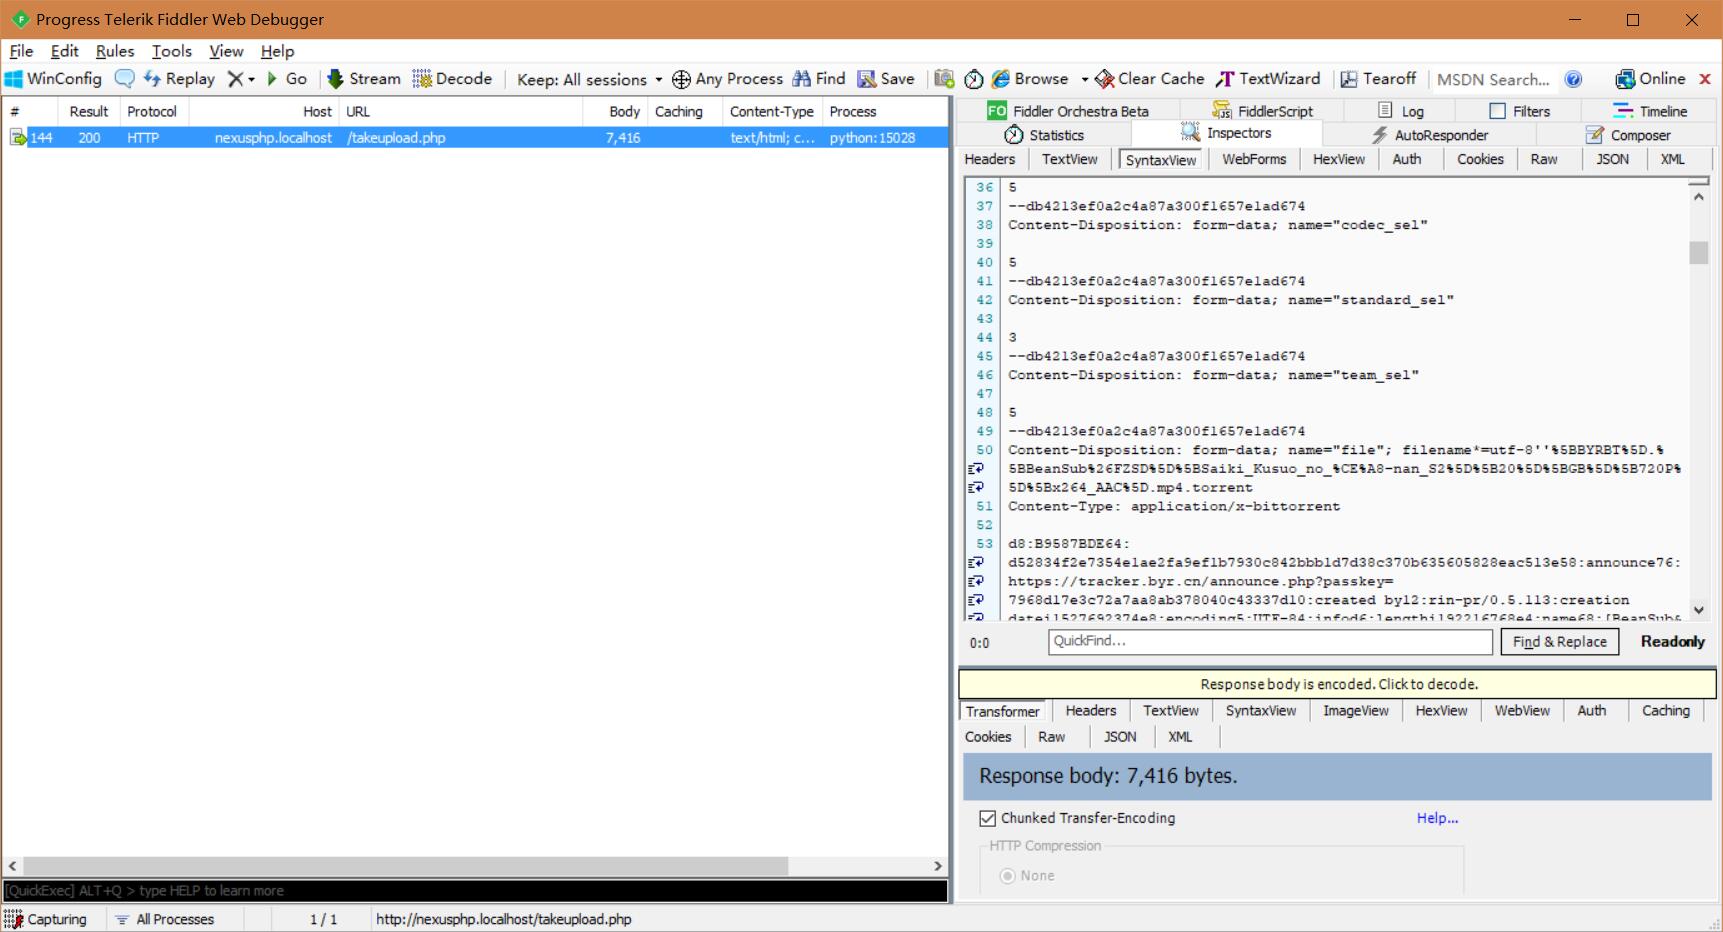The height and width of the screenshot is (932, 1723).
Task: Open WinConfig from the toolbar
Action: pyautogui.click(x=54, y=79)
